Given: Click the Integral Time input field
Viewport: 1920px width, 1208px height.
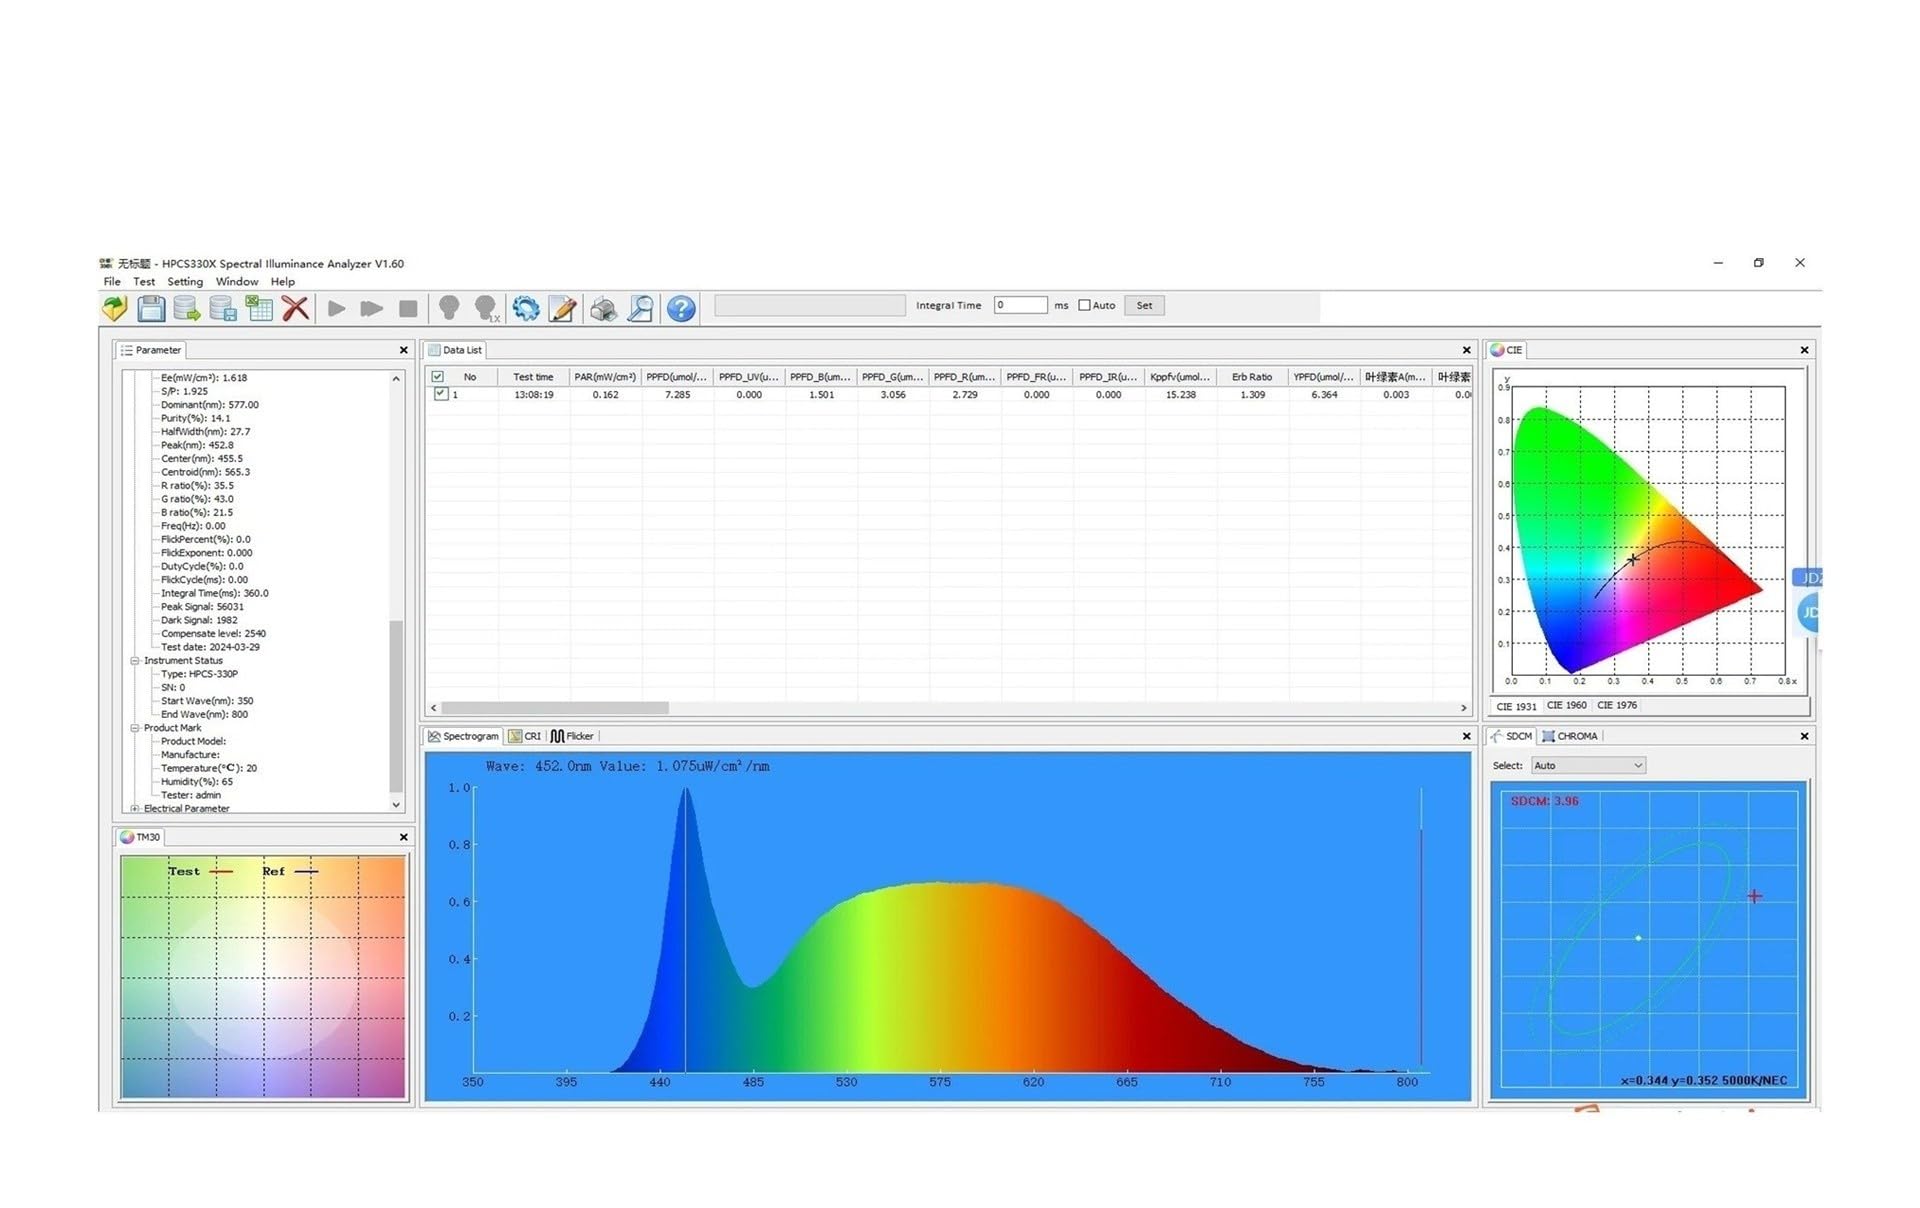Looking at the screenshot, I should point(1020,305).
